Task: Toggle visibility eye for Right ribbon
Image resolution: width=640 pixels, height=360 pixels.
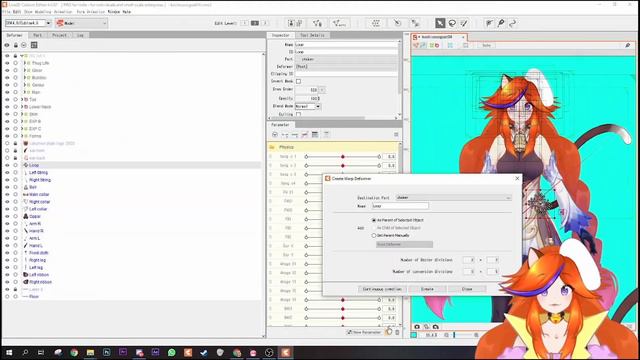Action: 7,282
